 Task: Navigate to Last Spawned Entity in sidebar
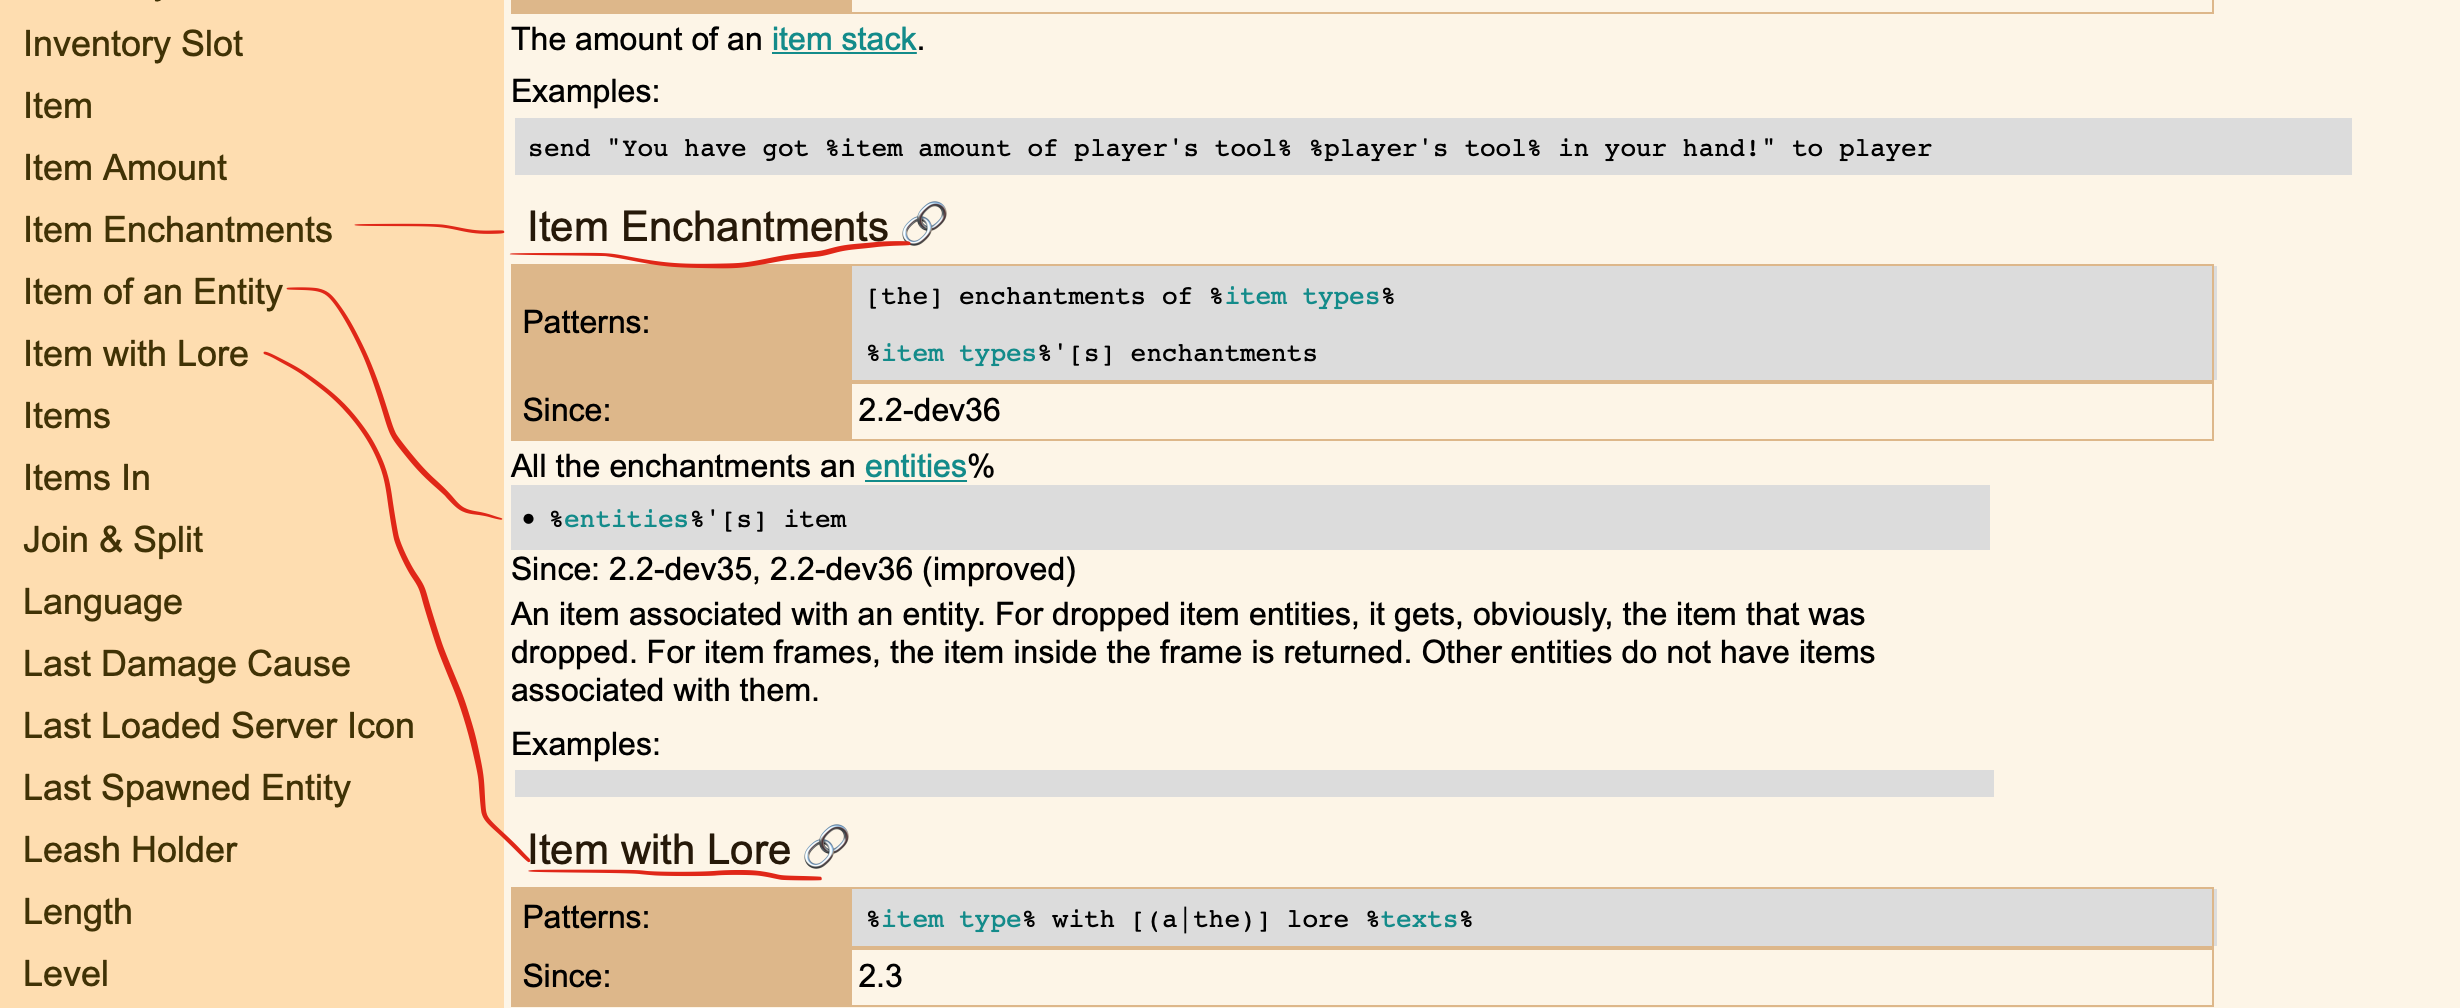pyautogui.click(x=187, y=788)
